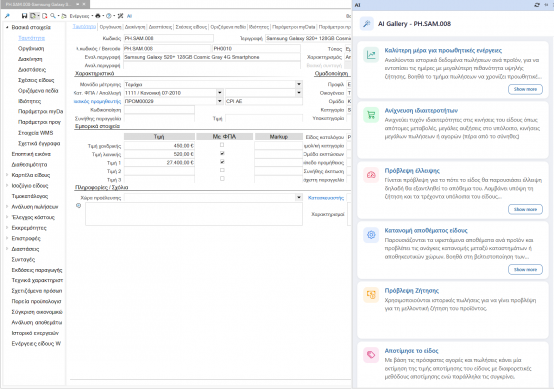
Task: Open the Ανίχνευση ιδιαιτεροτήτων card title
Action: (x=421, y=111)
